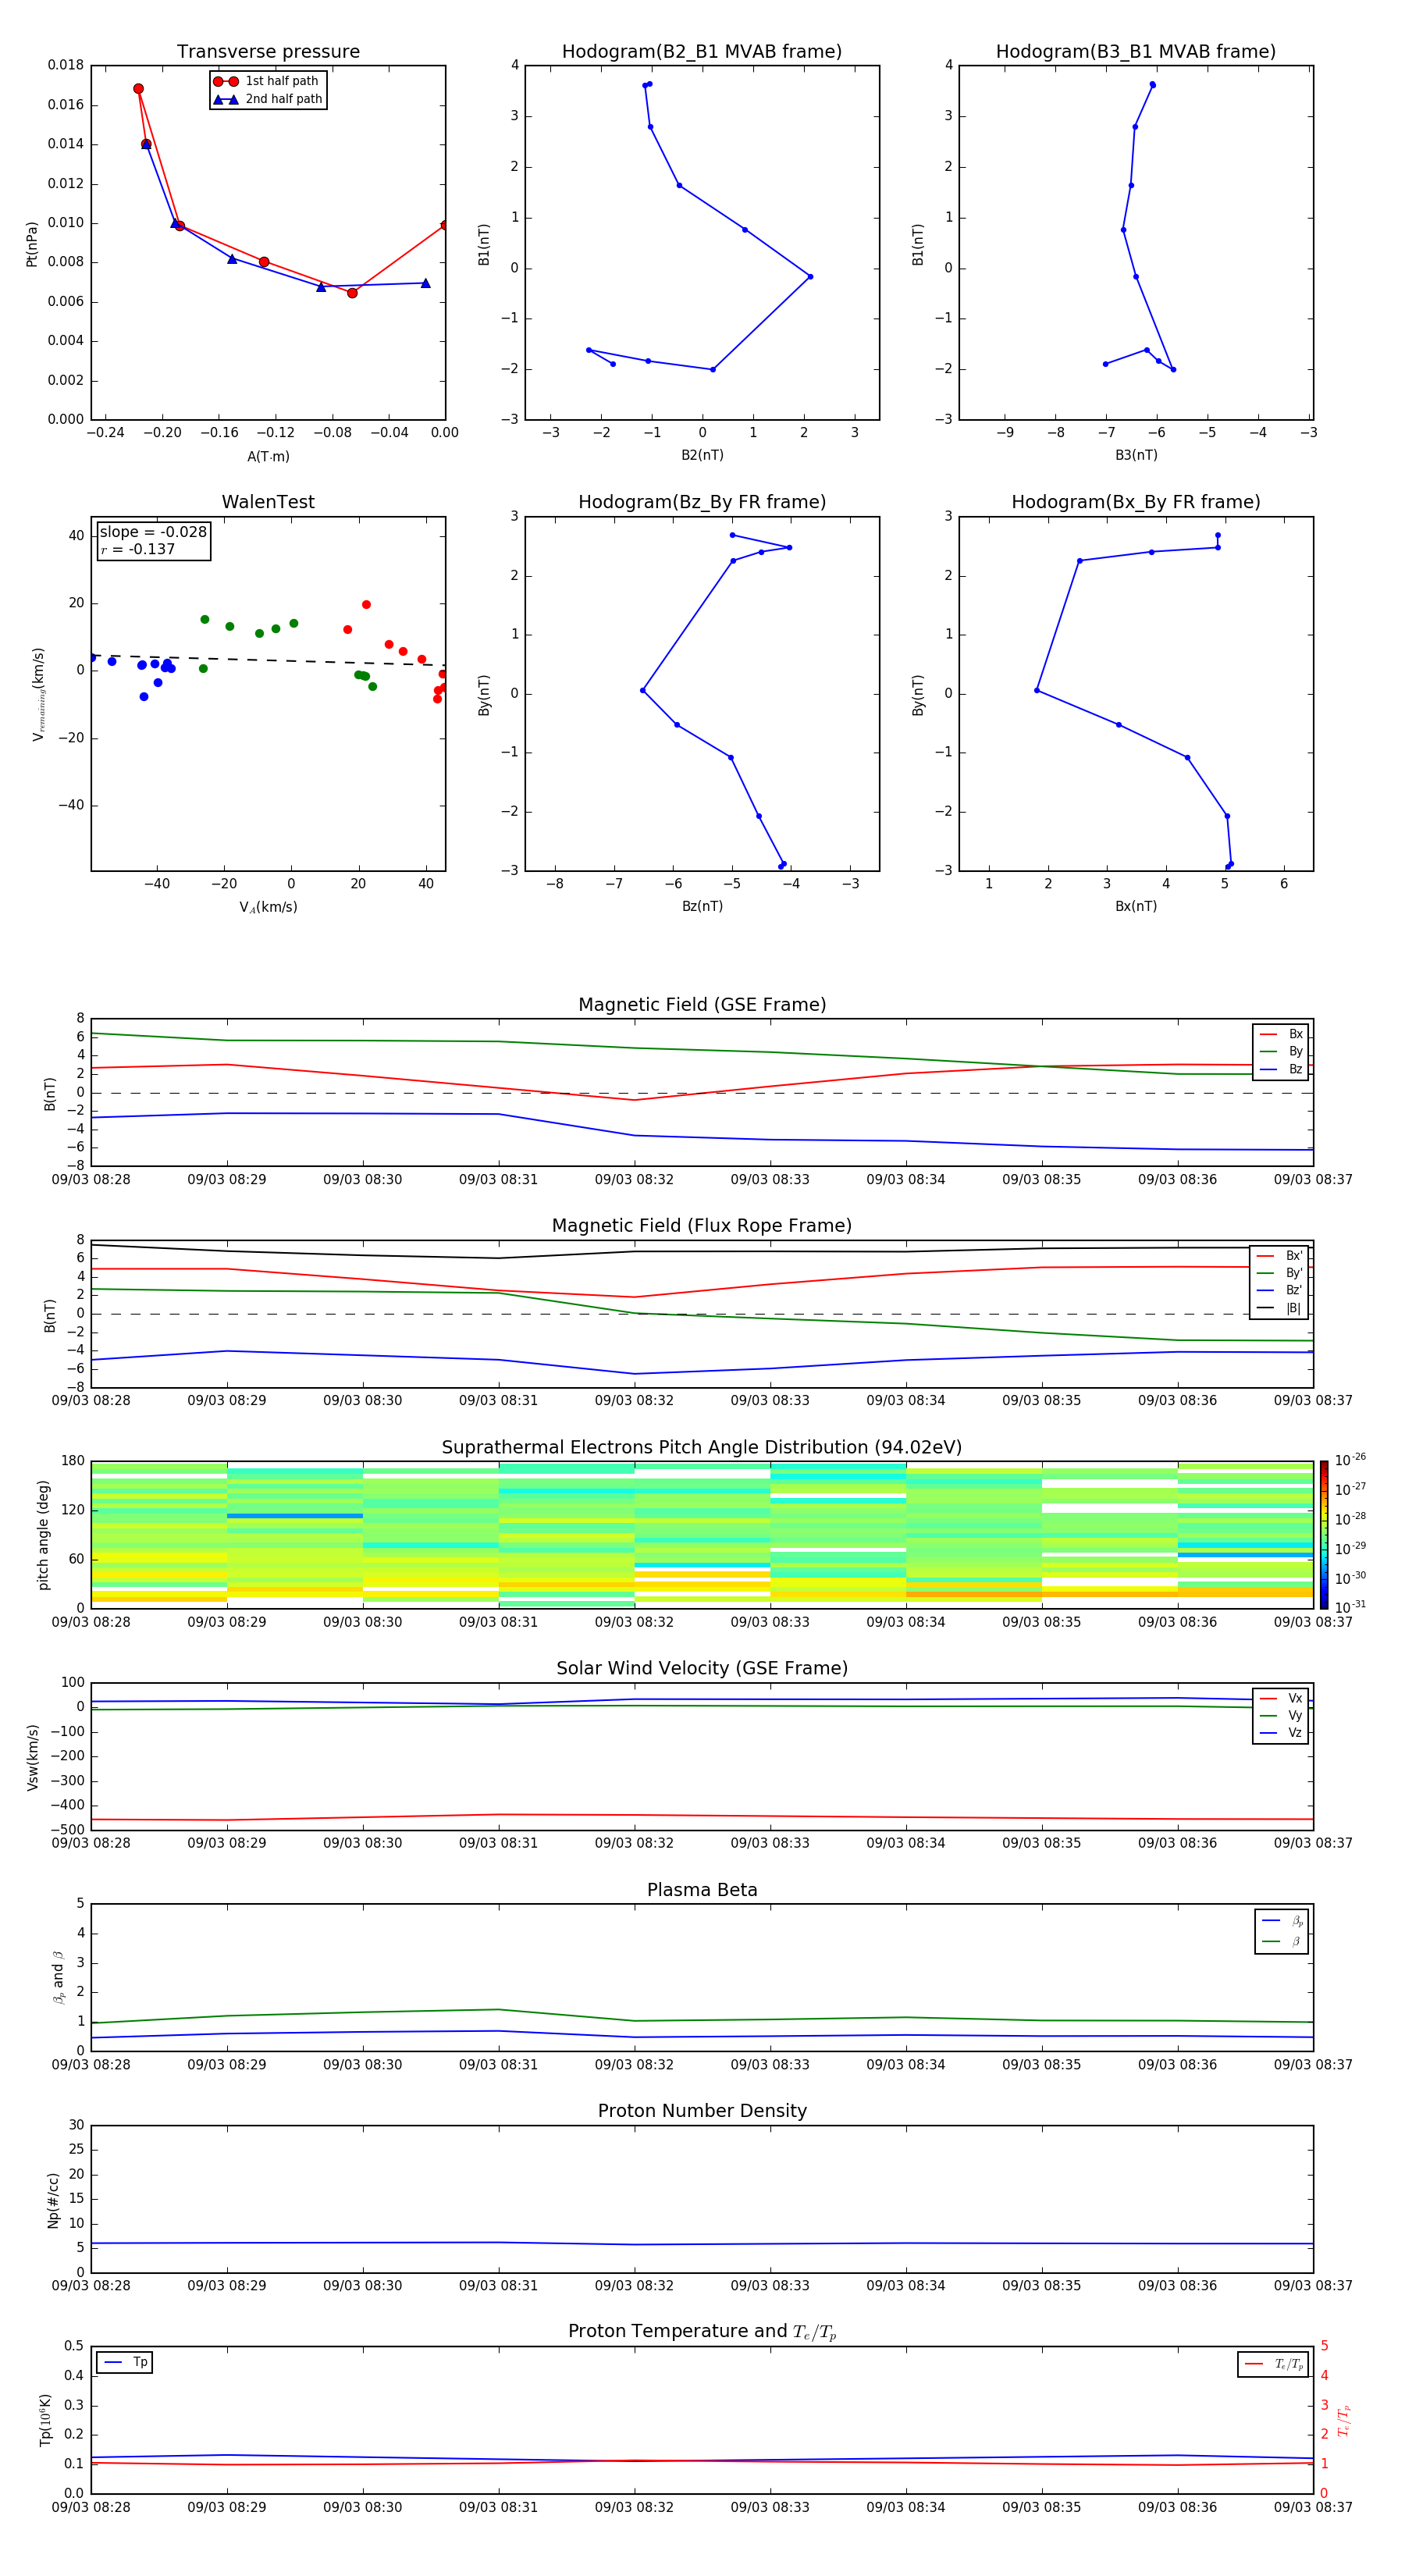Click the 'Magnetic Field (Flux Rope Frame)' title
Image resolution: width=1405 pixels, height=2576 pixels.
(x=702, y=1226)
